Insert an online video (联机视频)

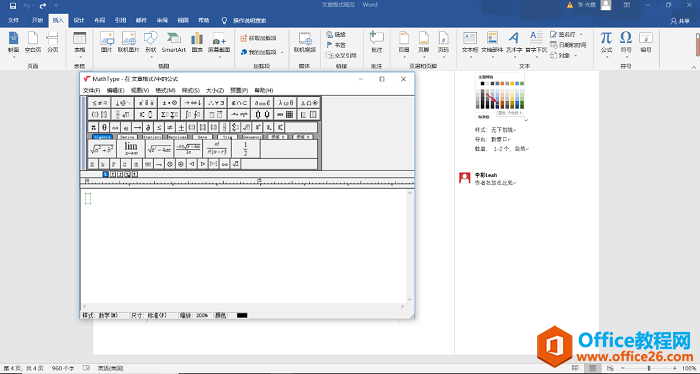click(305, 42)
